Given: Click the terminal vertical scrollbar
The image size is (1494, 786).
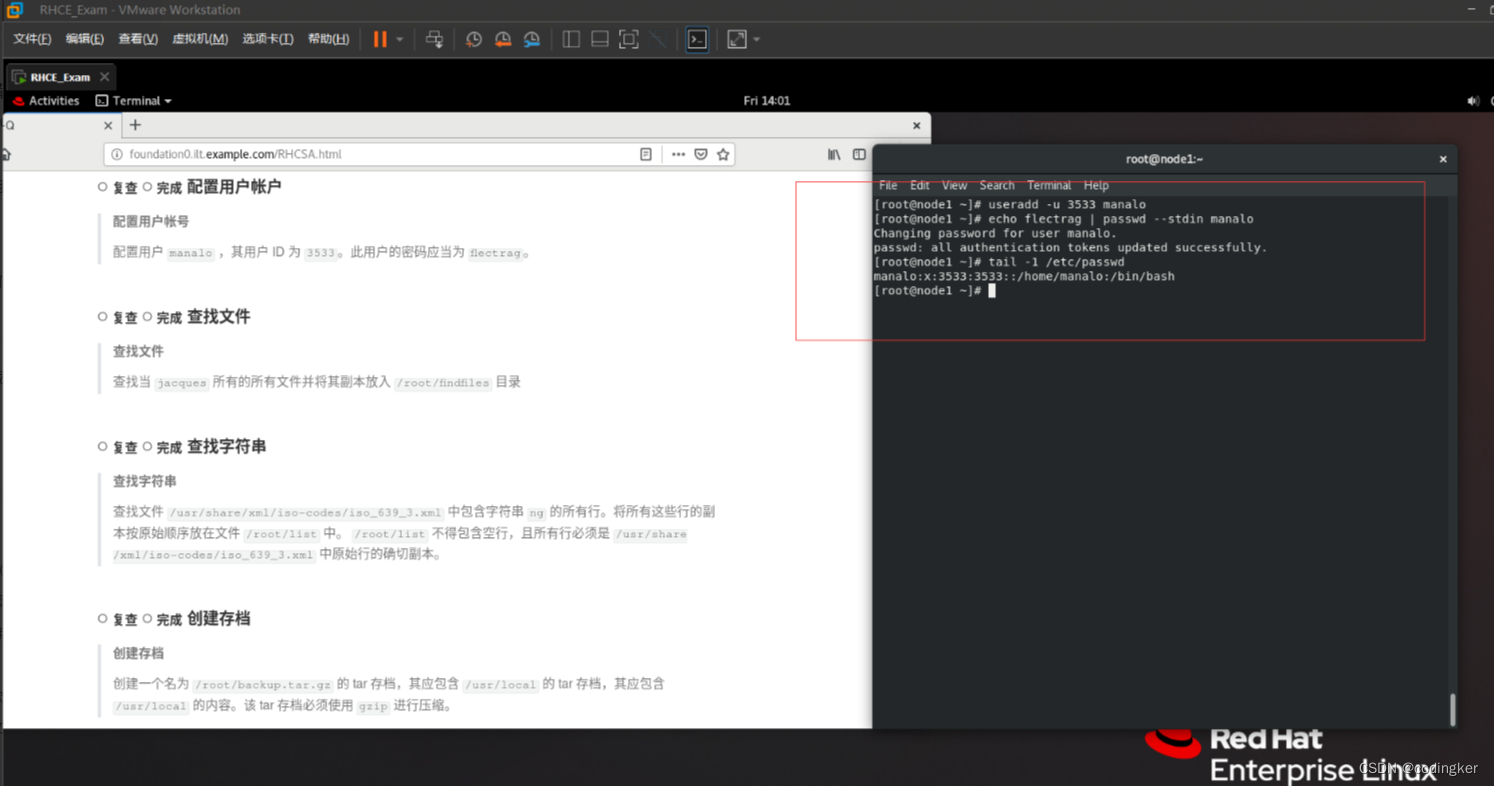Looking at the screenshot, I should click(1452, 709).
